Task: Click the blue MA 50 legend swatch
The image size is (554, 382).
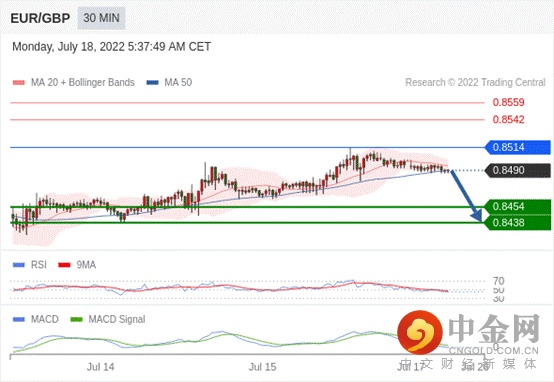Action: pyautogui.click(x=153, y=83)
